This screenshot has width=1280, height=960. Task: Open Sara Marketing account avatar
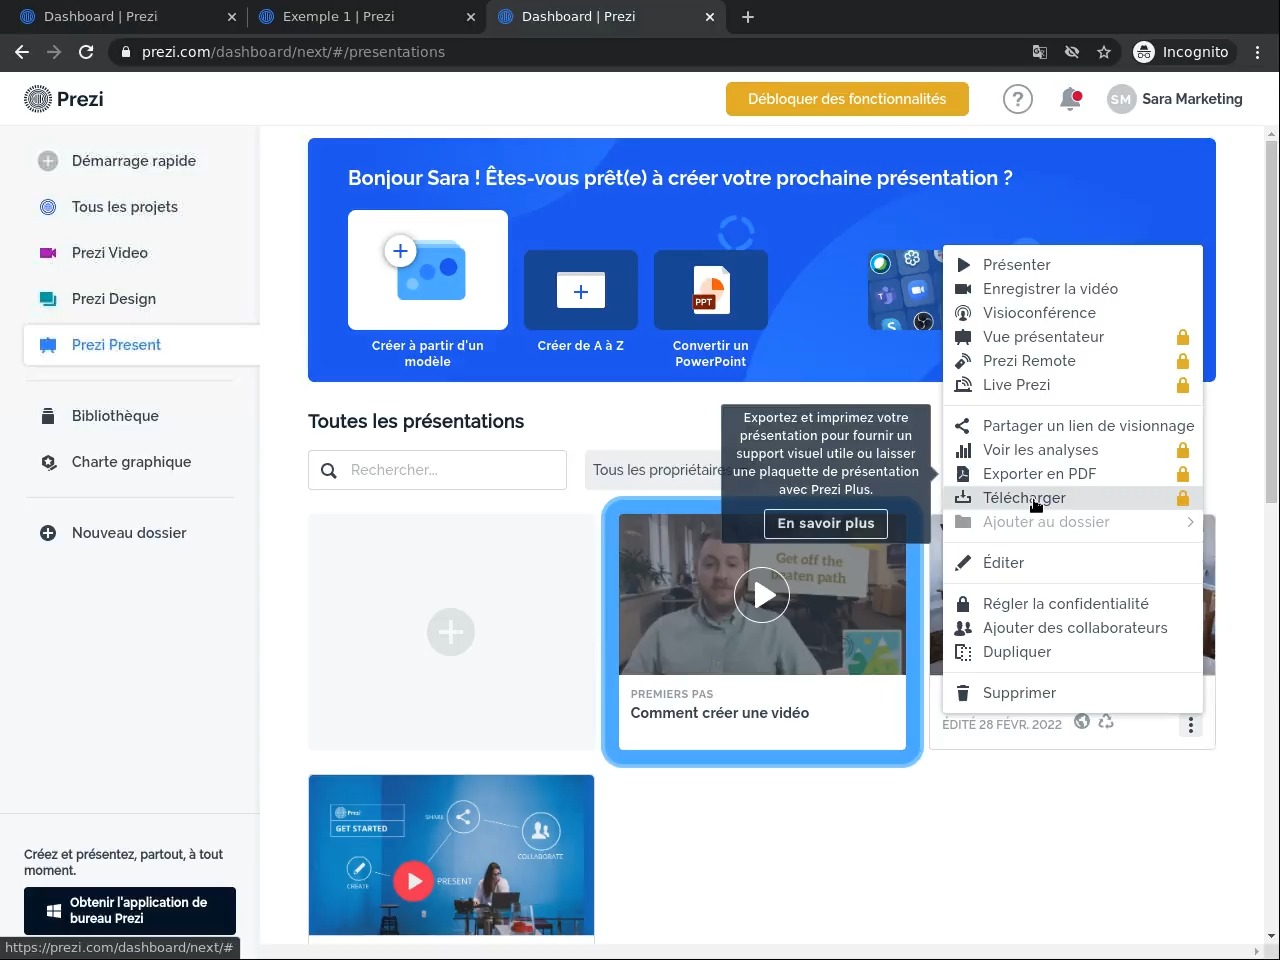[x=1122, y=99]
